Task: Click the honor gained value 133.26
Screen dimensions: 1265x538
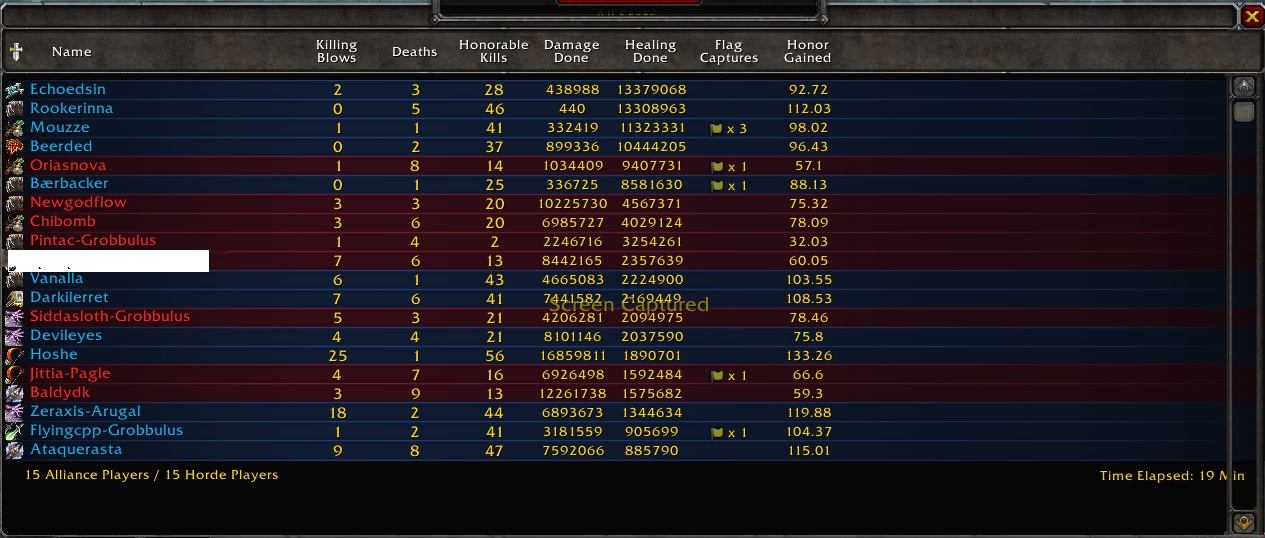Action: pos(808,355)
